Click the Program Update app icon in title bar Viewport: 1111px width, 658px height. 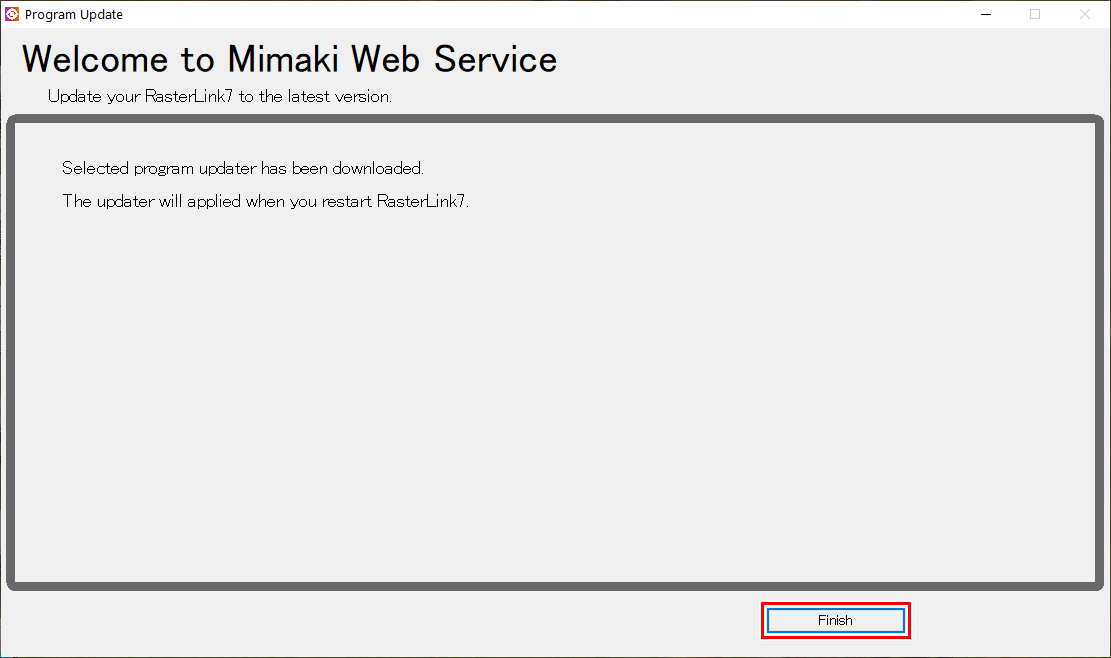click(x=12, y=14)
